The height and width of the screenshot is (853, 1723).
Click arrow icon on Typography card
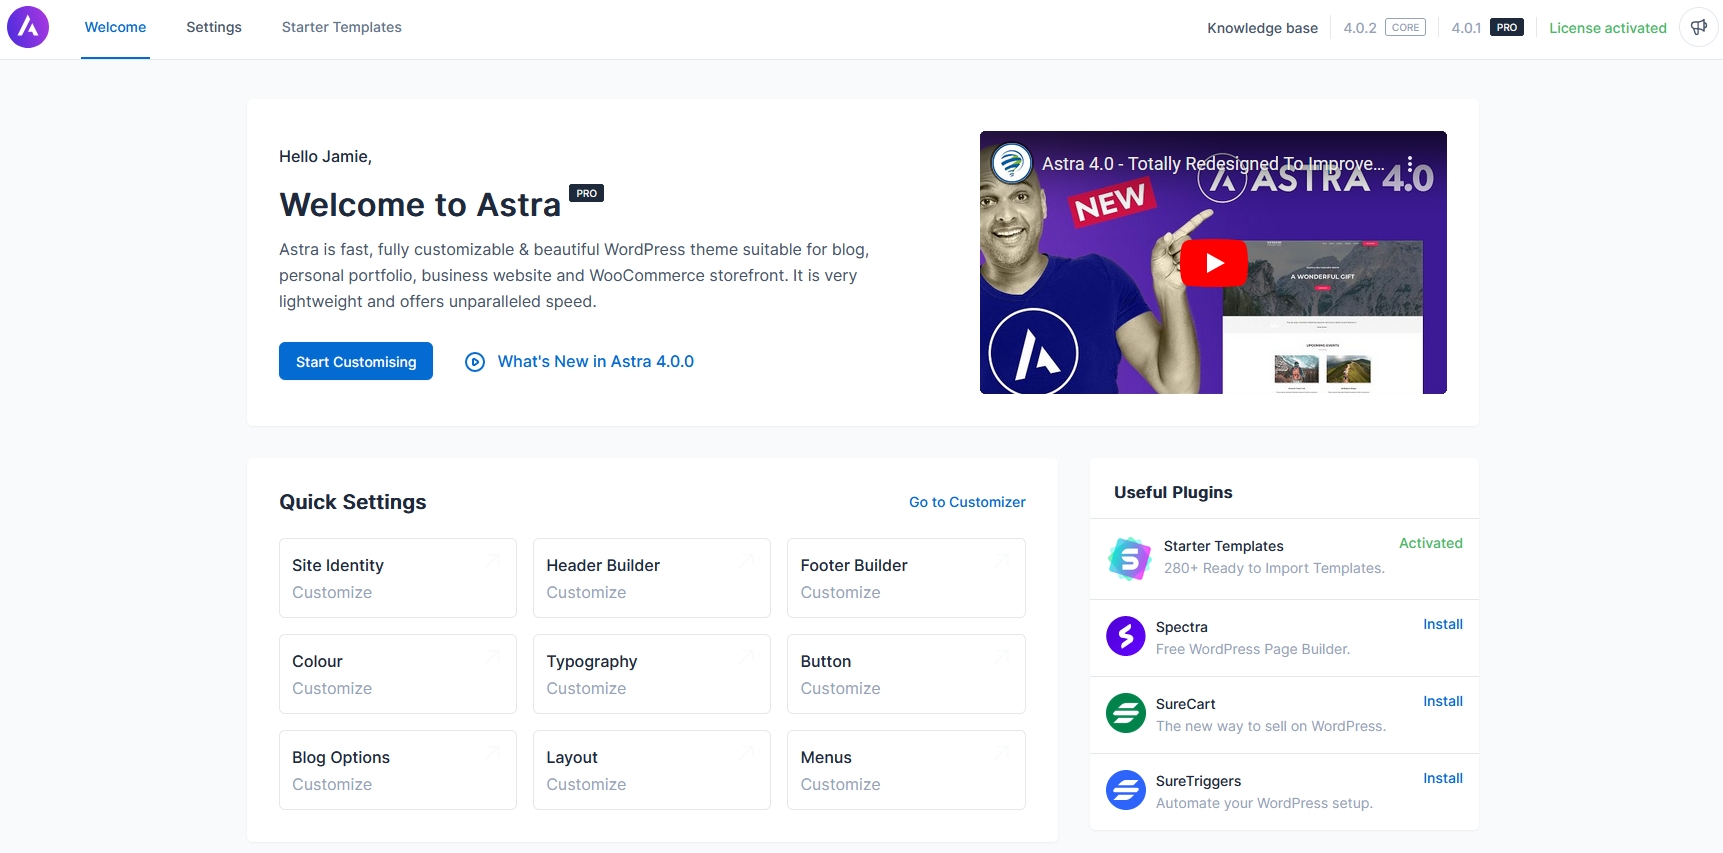tap(748, 657)
